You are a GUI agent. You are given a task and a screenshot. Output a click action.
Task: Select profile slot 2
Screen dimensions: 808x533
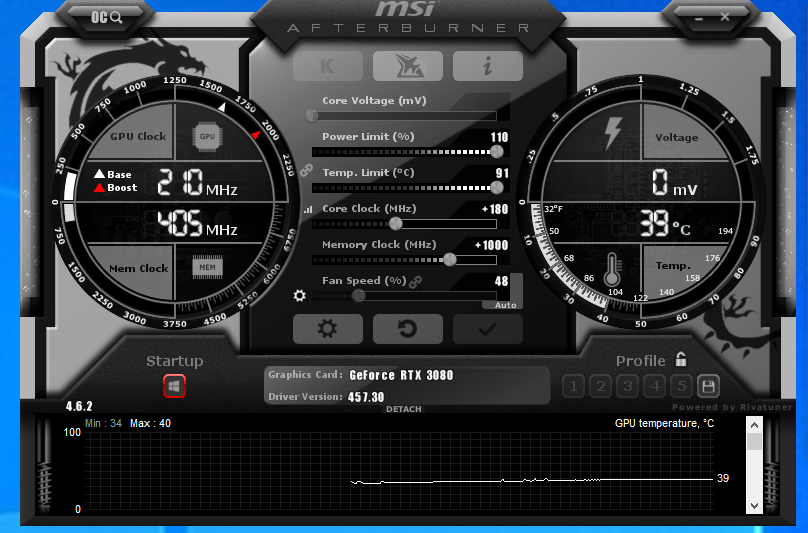600,386
